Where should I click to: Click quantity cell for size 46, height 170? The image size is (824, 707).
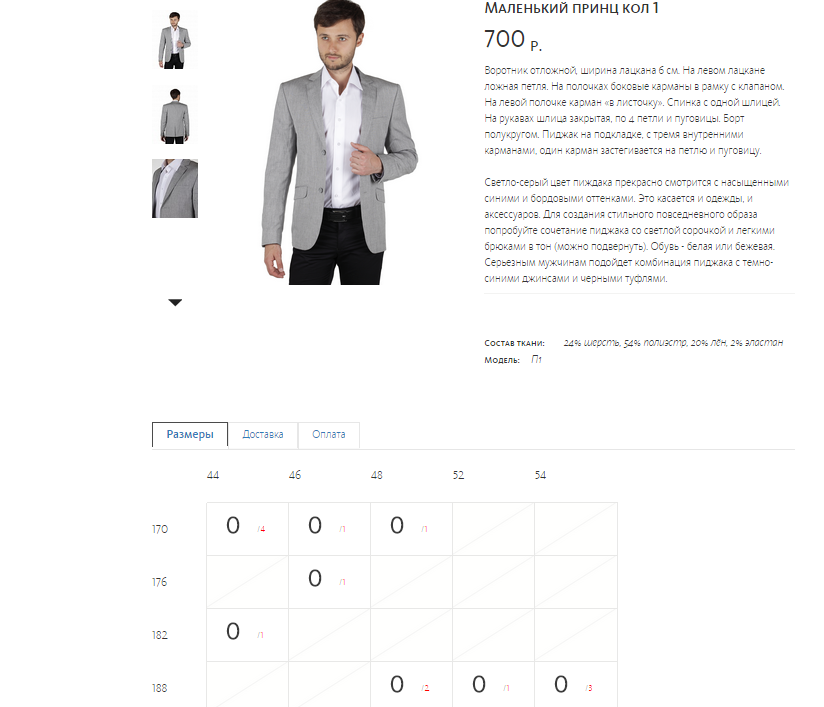(x=329, y=529)
